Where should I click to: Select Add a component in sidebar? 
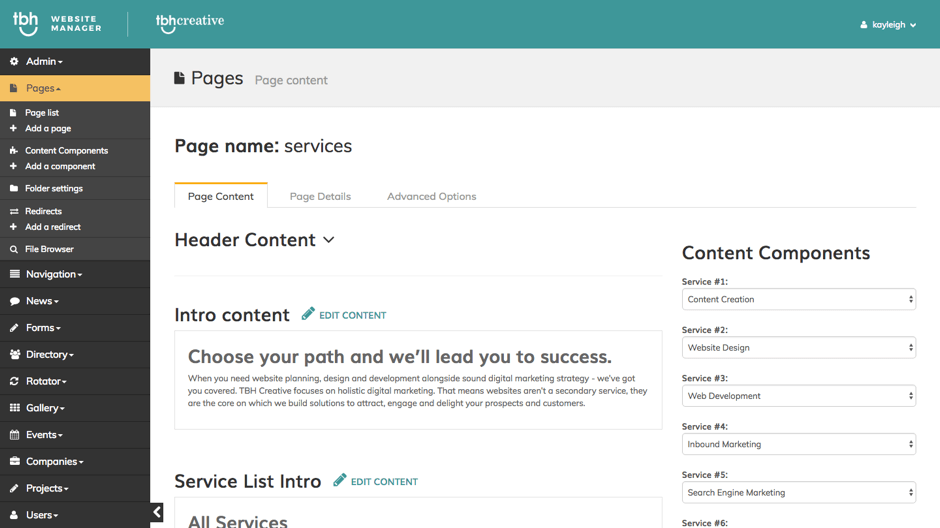(60, 166)
